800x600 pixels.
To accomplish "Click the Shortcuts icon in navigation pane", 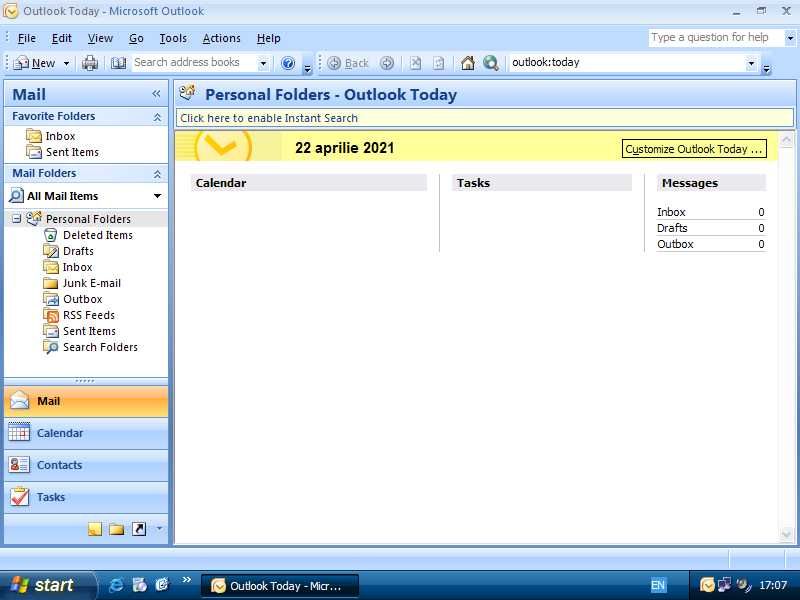I will tap(139, 529).
